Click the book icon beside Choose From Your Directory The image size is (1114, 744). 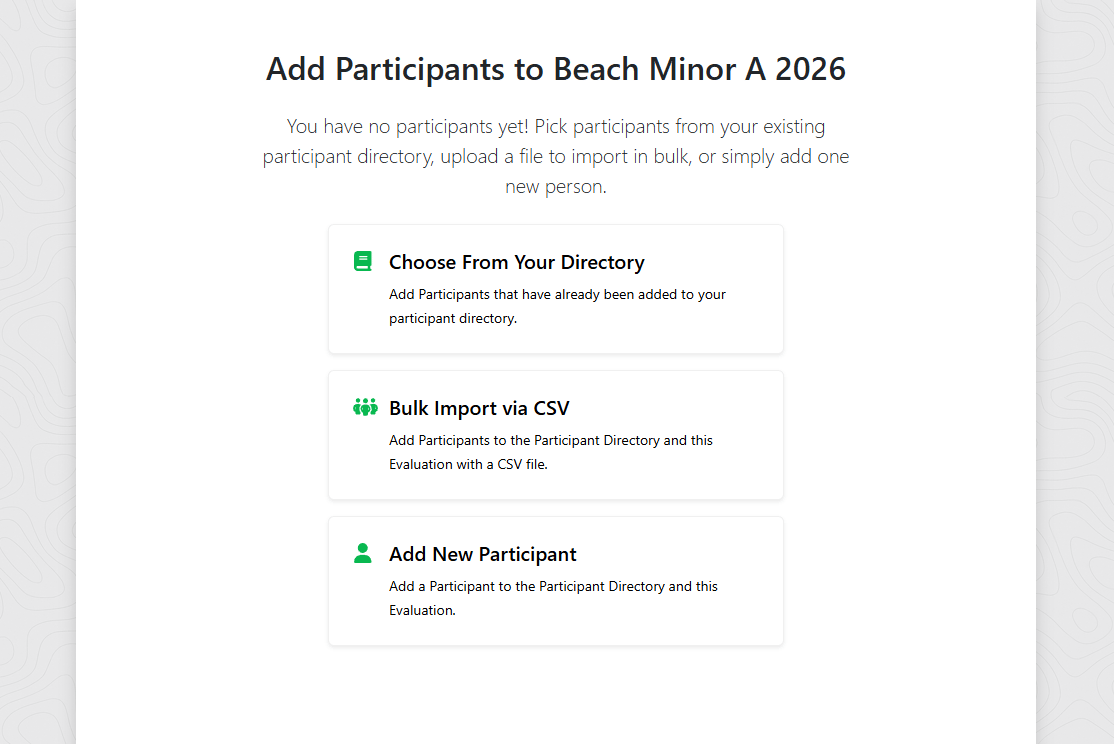point(362,261)
